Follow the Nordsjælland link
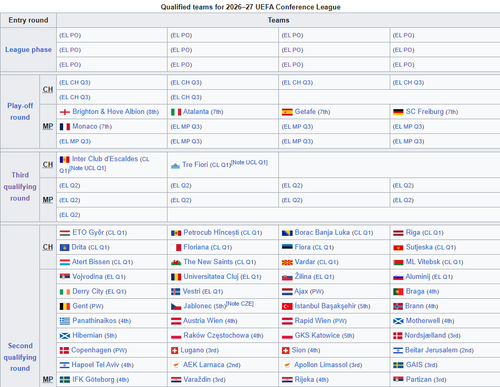This screenshot has height=387, width=500. coord(425,335)
